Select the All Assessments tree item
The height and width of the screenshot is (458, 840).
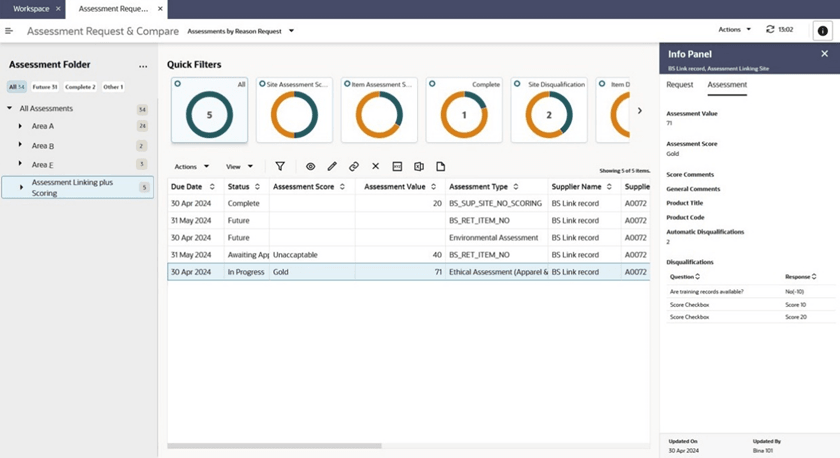click(x=46, y=108)
